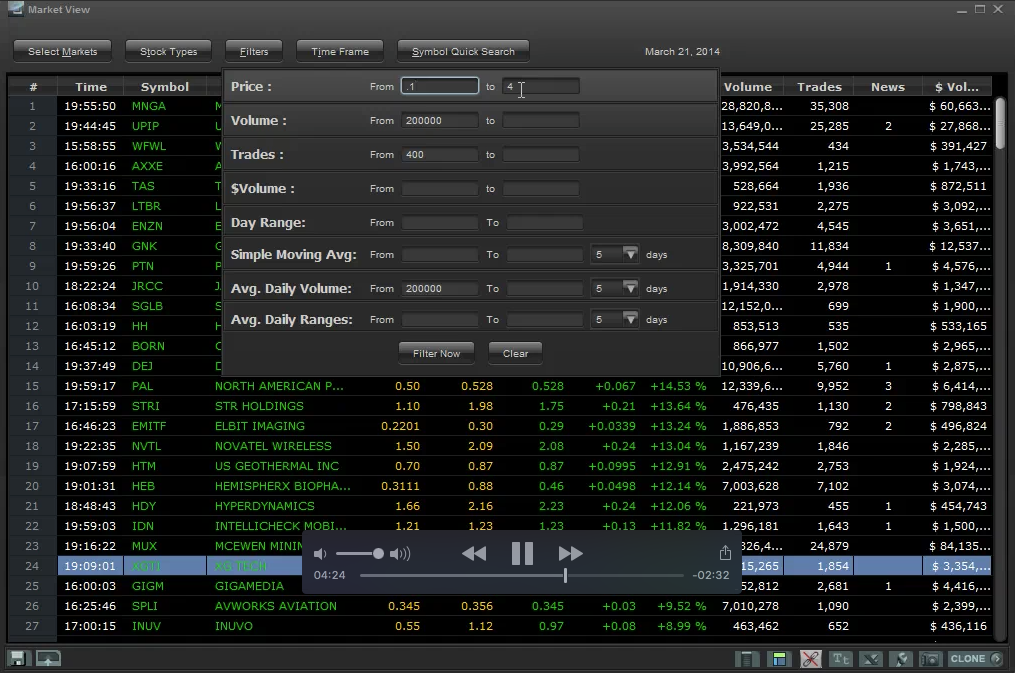Open the Select Markets menu

pyautogui.click(x=62, y=51)
